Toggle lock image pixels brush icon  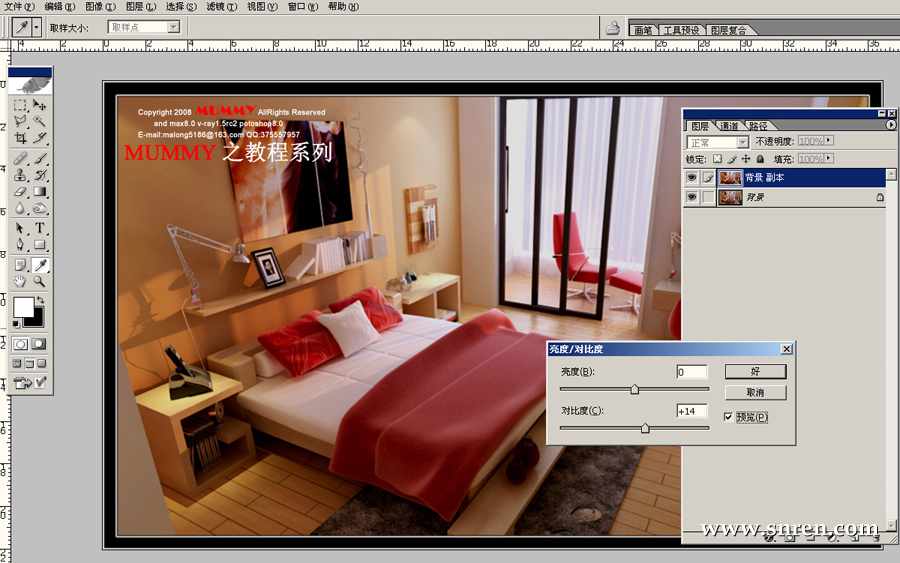732,159
